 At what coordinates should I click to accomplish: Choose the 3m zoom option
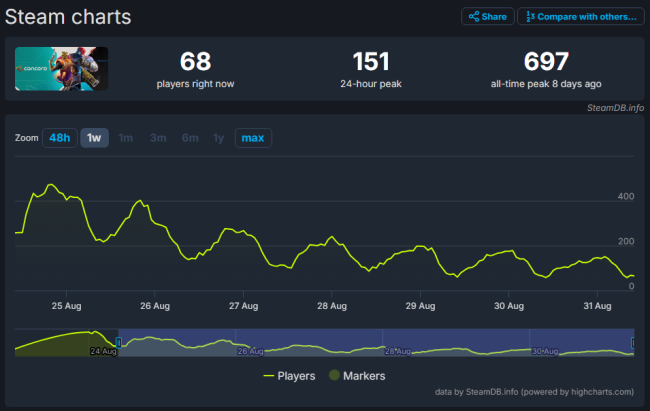click(158, 138)
